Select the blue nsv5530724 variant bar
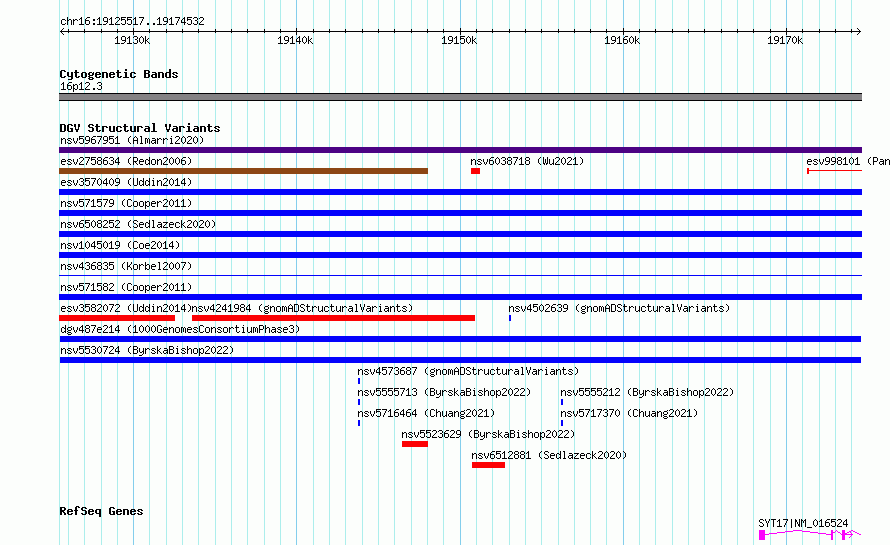The height and width of the screenshot is (545, 890). tap(460, 360)
